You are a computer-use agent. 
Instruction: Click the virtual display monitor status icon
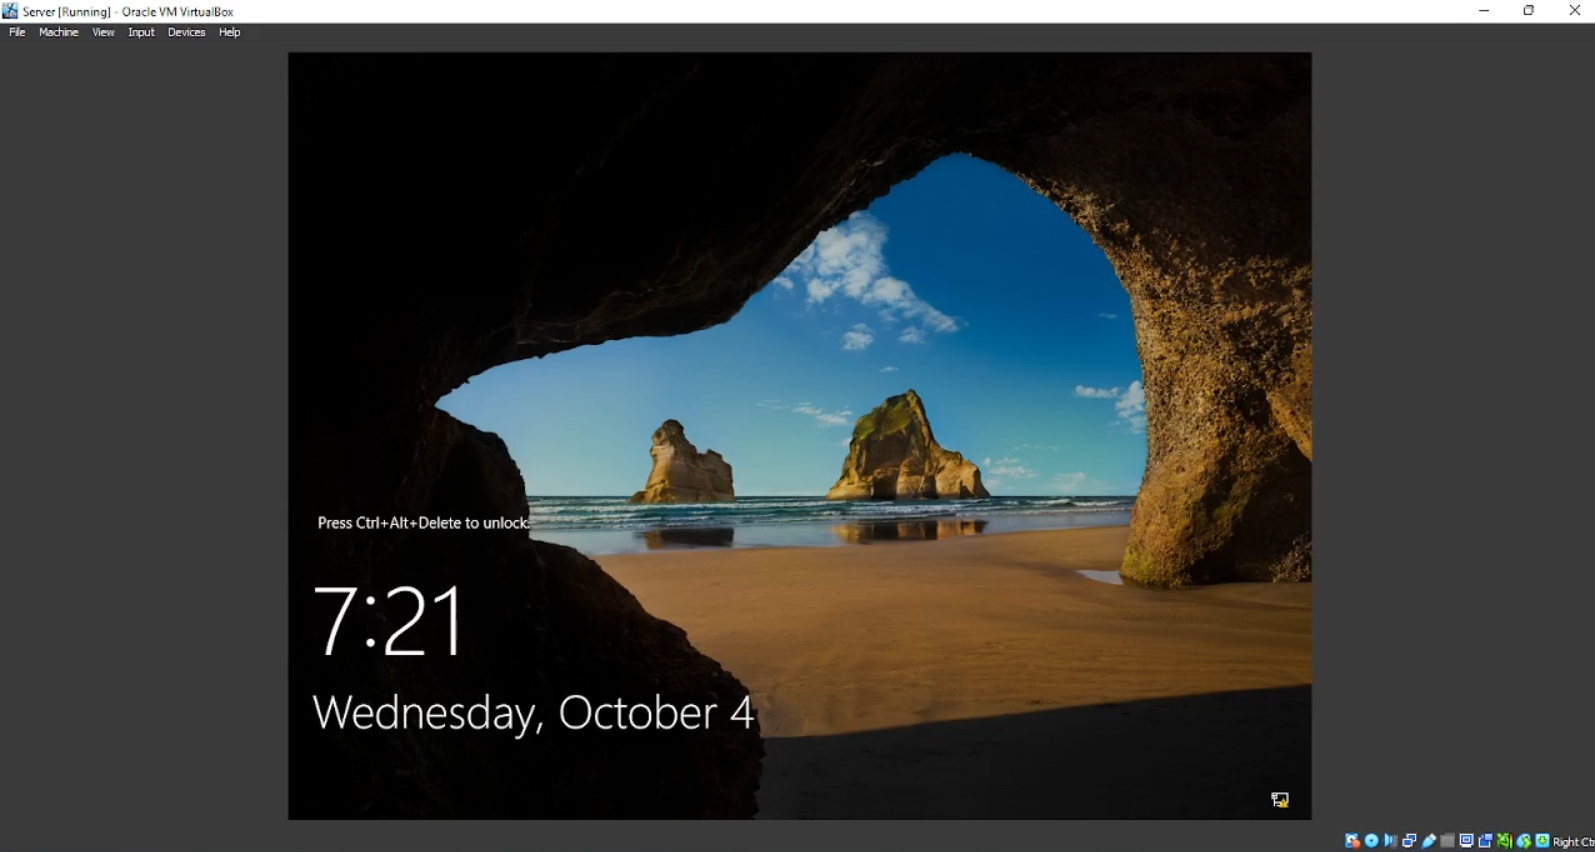point(1466,841)
